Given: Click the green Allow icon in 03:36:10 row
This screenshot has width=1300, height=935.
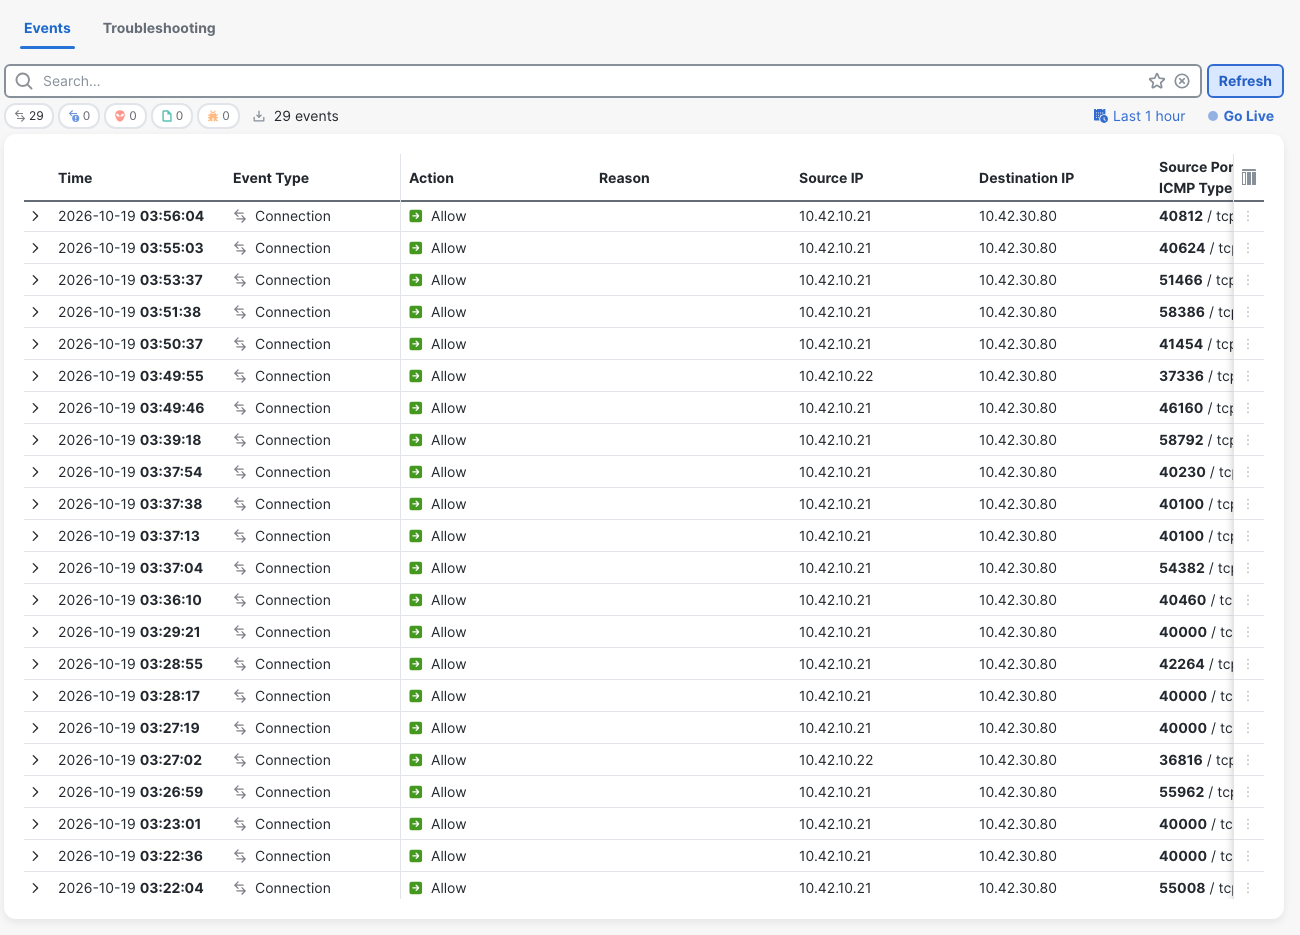Looking at the screenshot, I should coord(416,600).
